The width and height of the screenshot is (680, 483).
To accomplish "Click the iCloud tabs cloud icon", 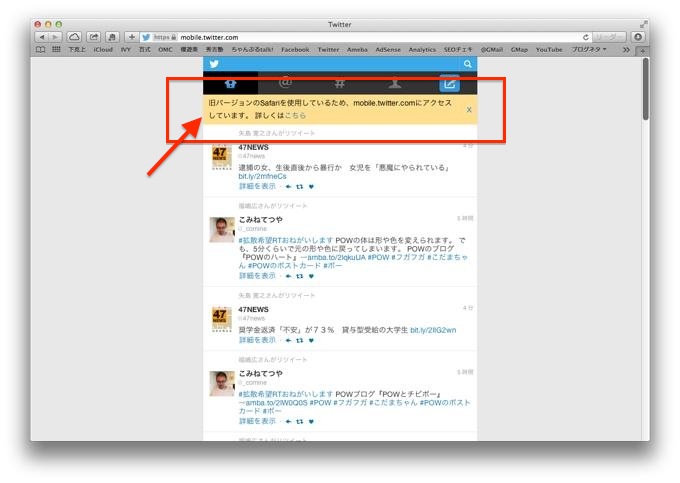I will point(74,37).
